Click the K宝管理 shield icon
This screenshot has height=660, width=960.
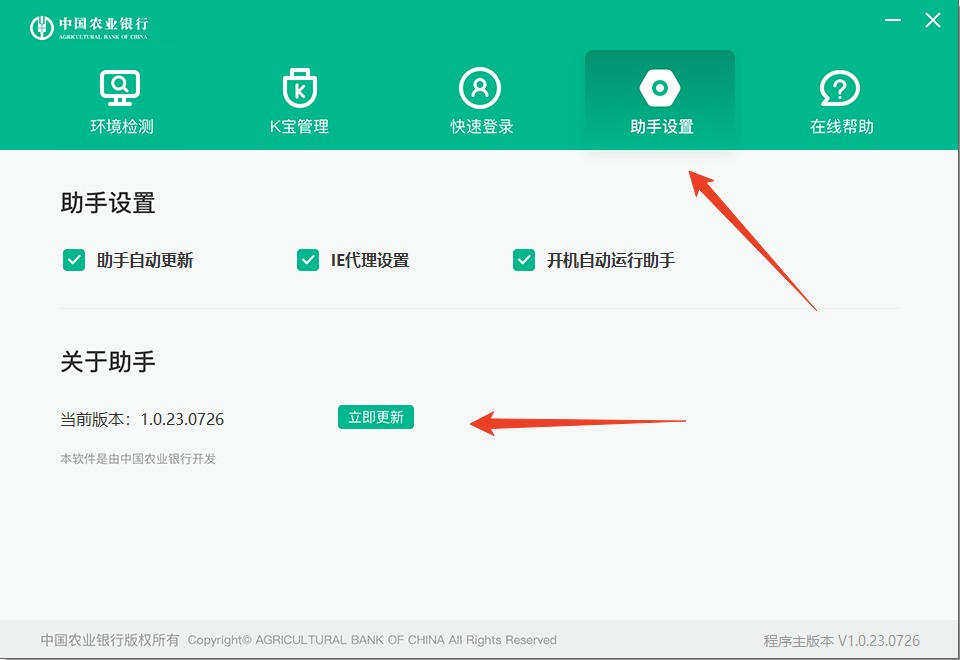click(299, 88)
